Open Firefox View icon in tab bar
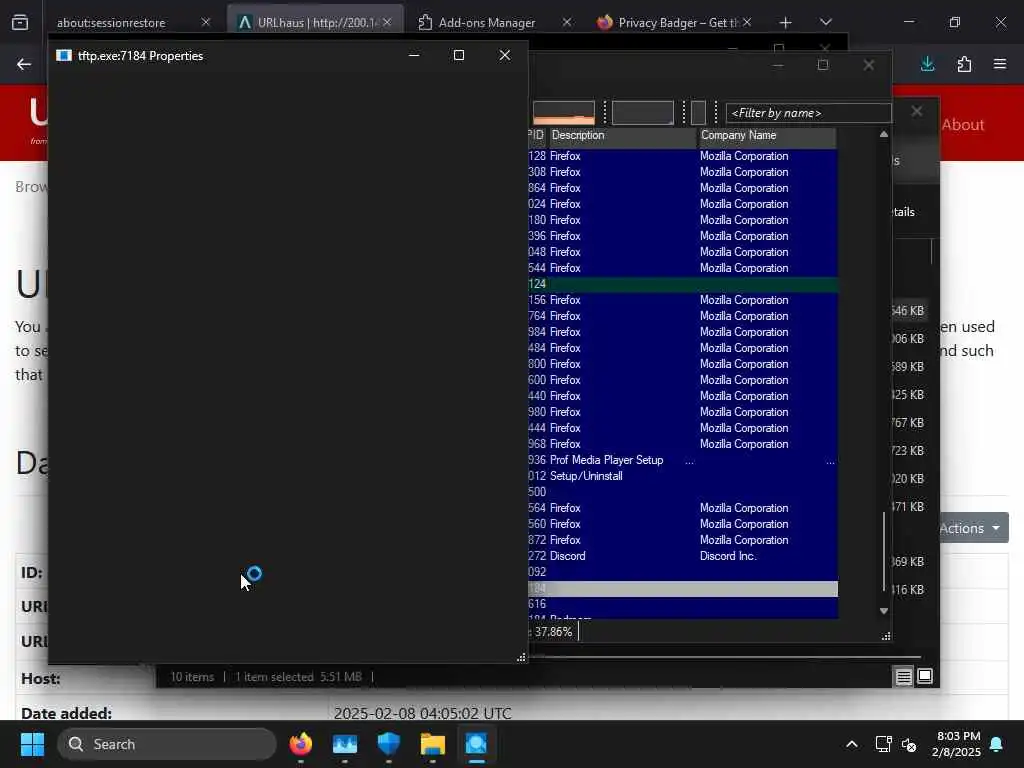 click(x=20, y=22)
